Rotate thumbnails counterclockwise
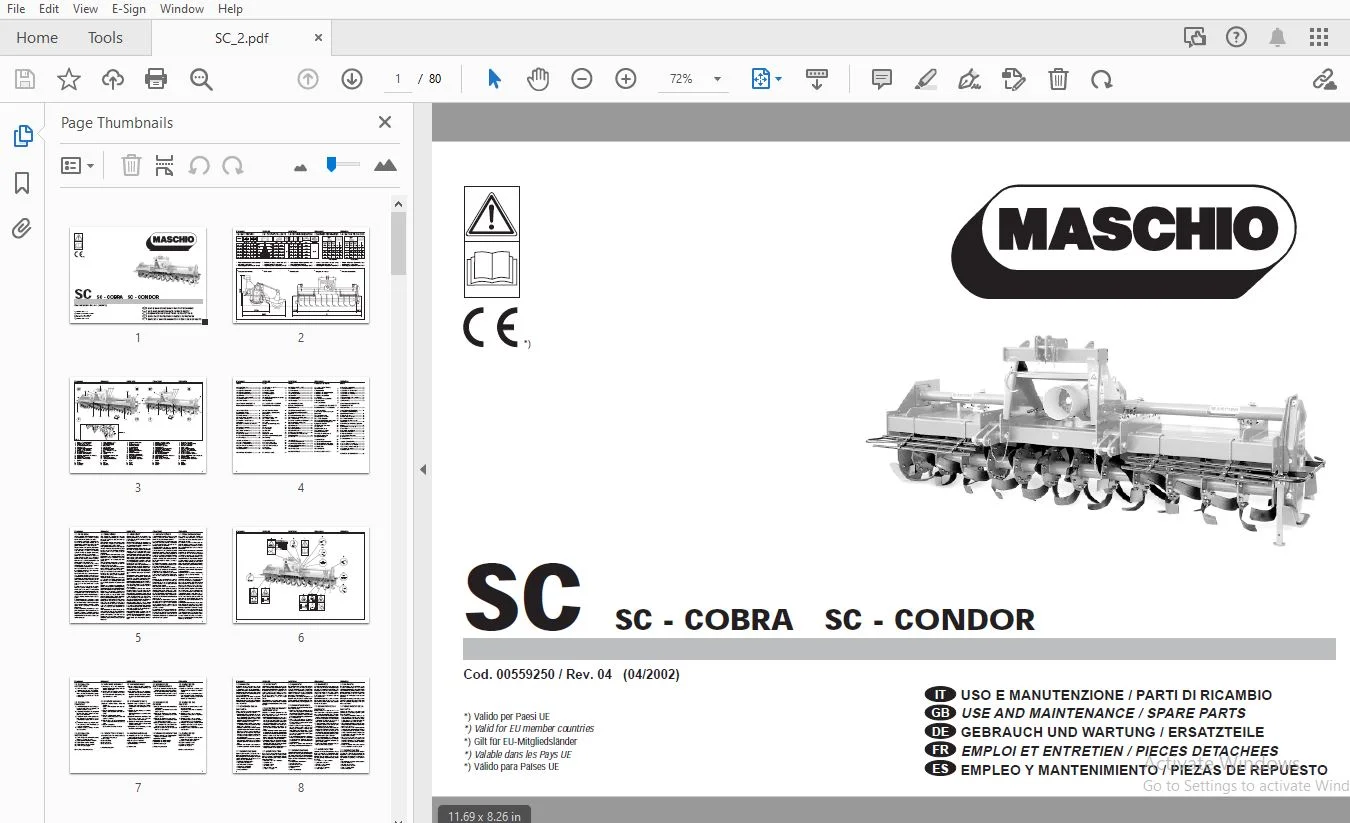The width and height of the screenshot is (1350, 823). pyautogui.click(x=199, y=165)
